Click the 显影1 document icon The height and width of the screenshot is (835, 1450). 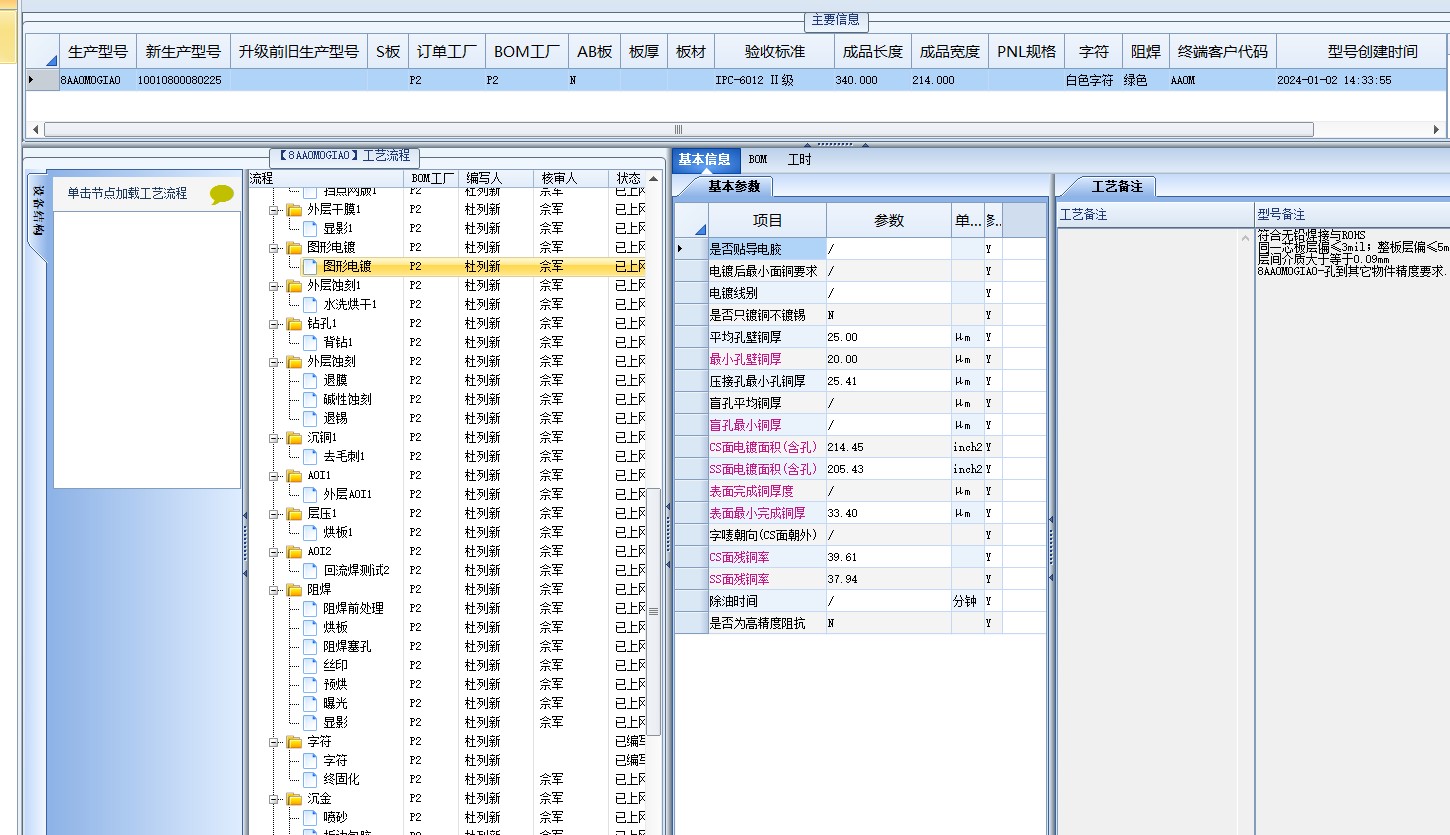point(310,229)
